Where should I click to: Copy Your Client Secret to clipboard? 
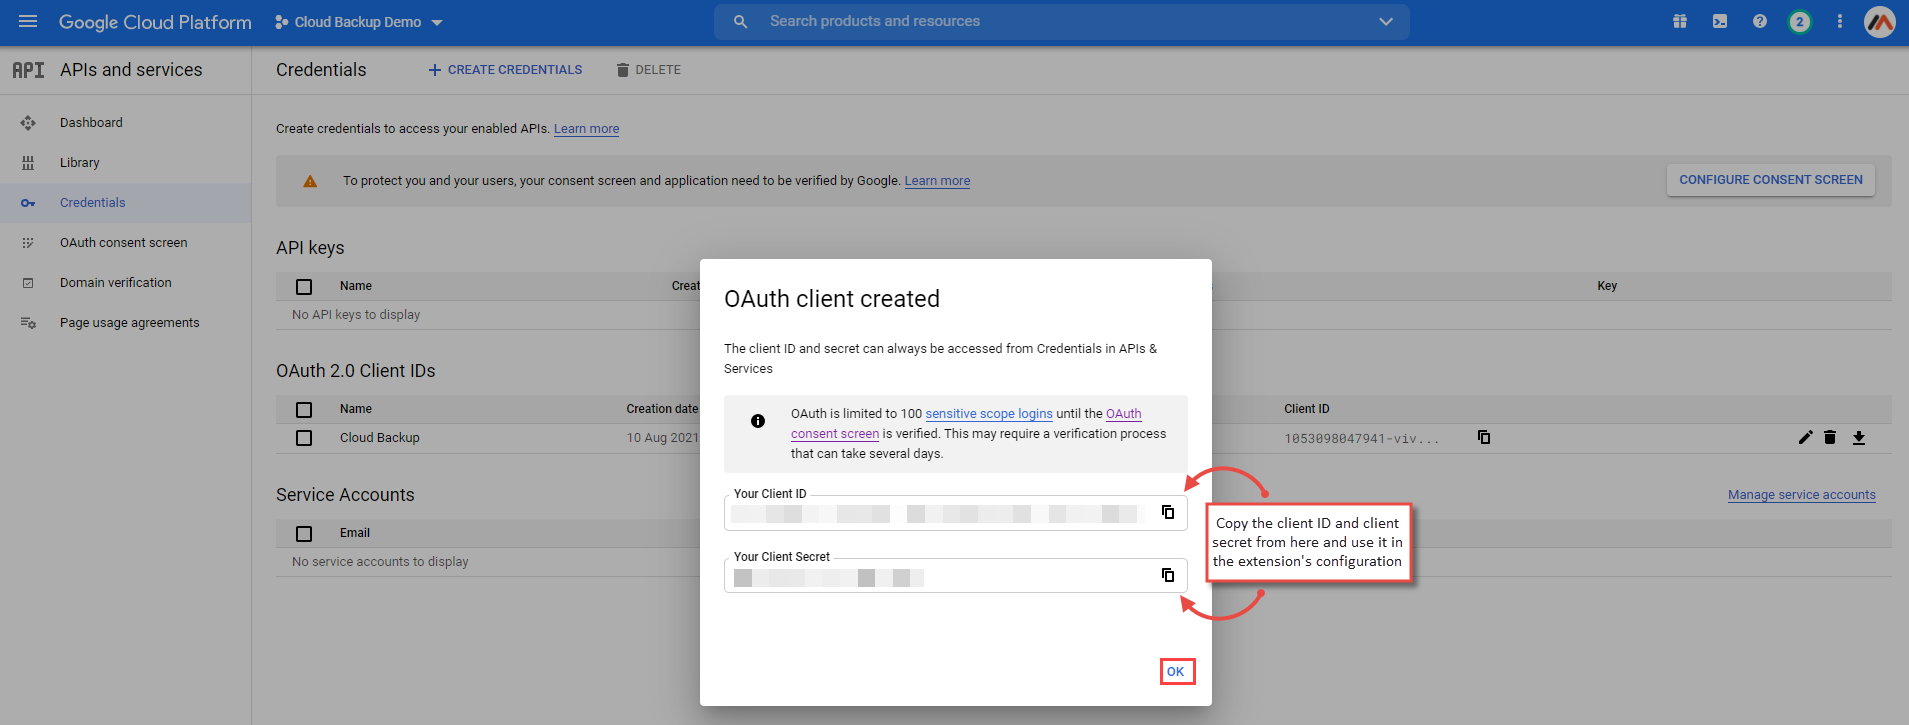tap(1168, 575)
